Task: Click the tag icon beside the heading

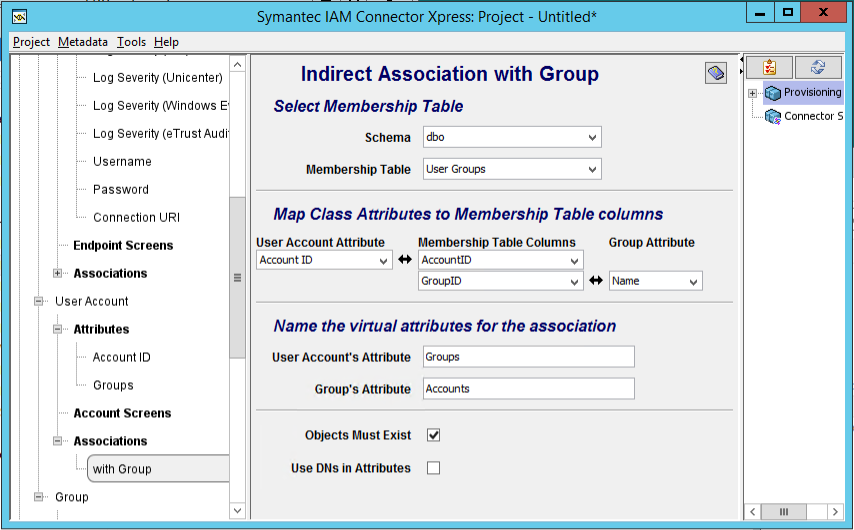Action: 716,72
